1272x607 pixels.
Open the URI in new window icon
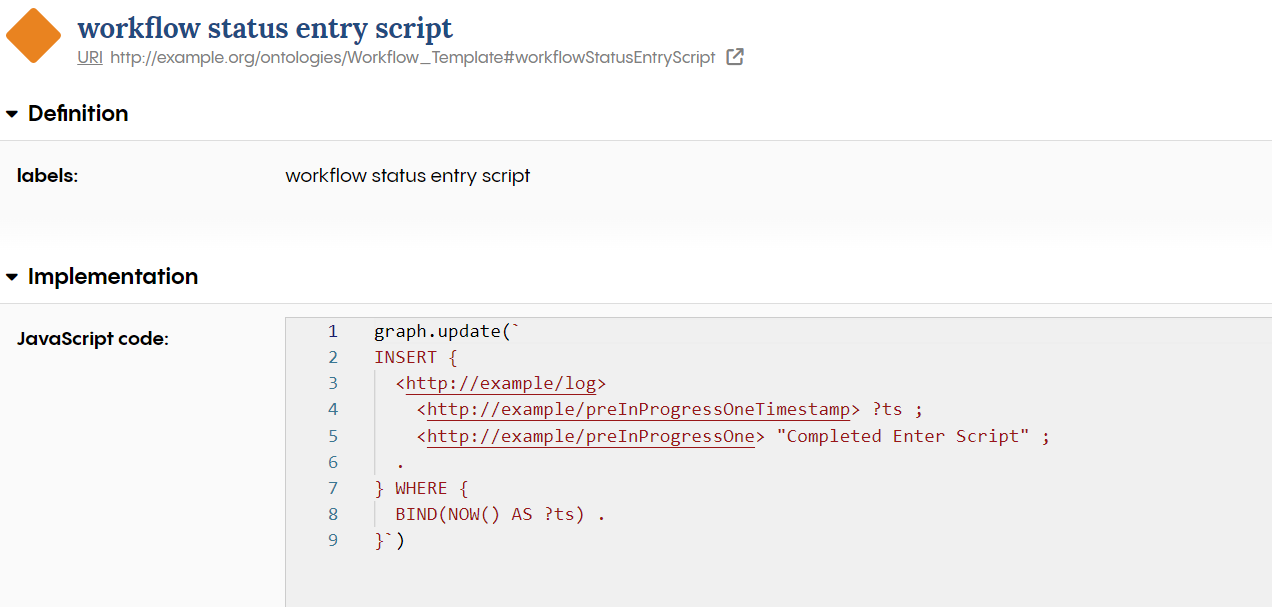[x=735, y=57]
